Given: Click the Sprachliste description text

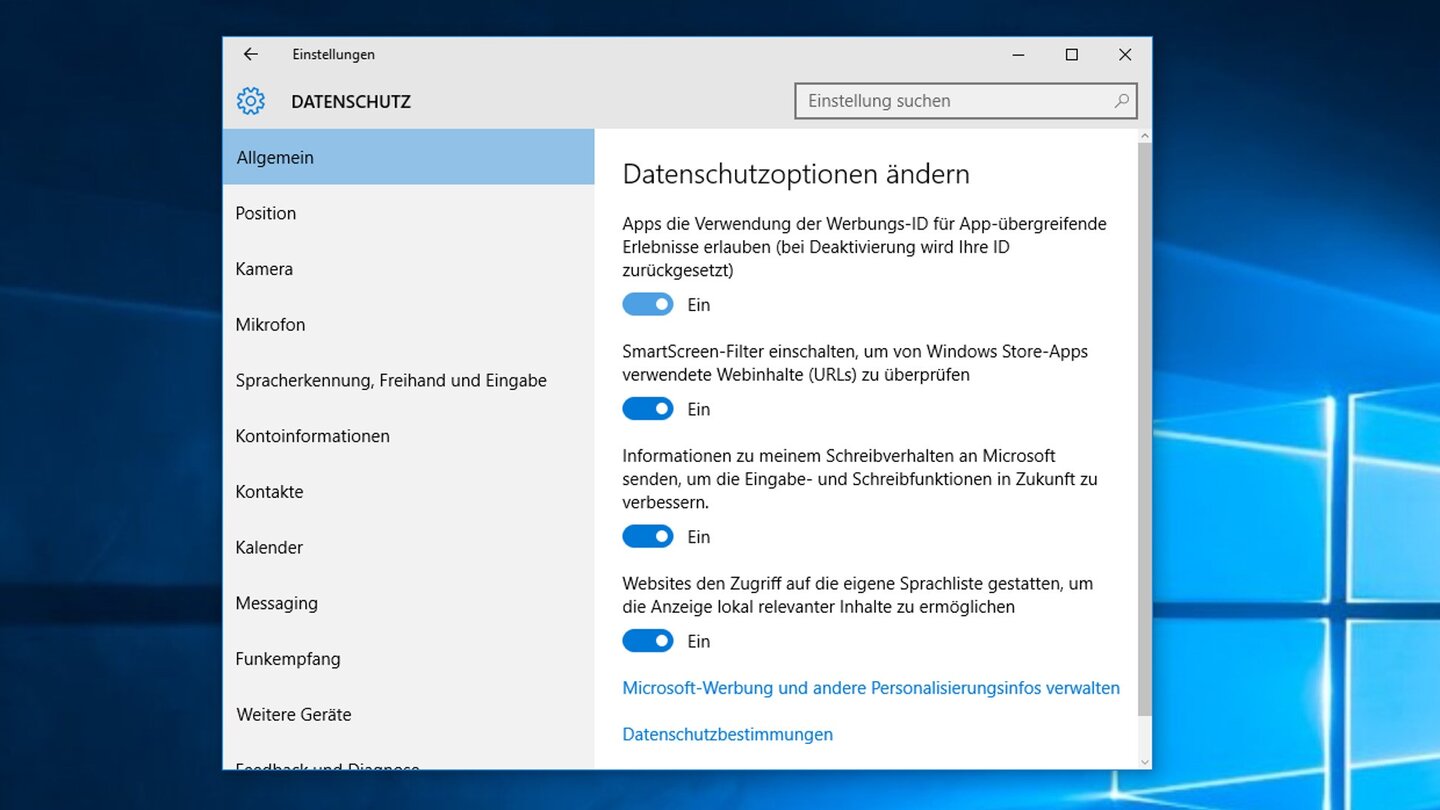Looking at the screenshot, I should 858,595.
